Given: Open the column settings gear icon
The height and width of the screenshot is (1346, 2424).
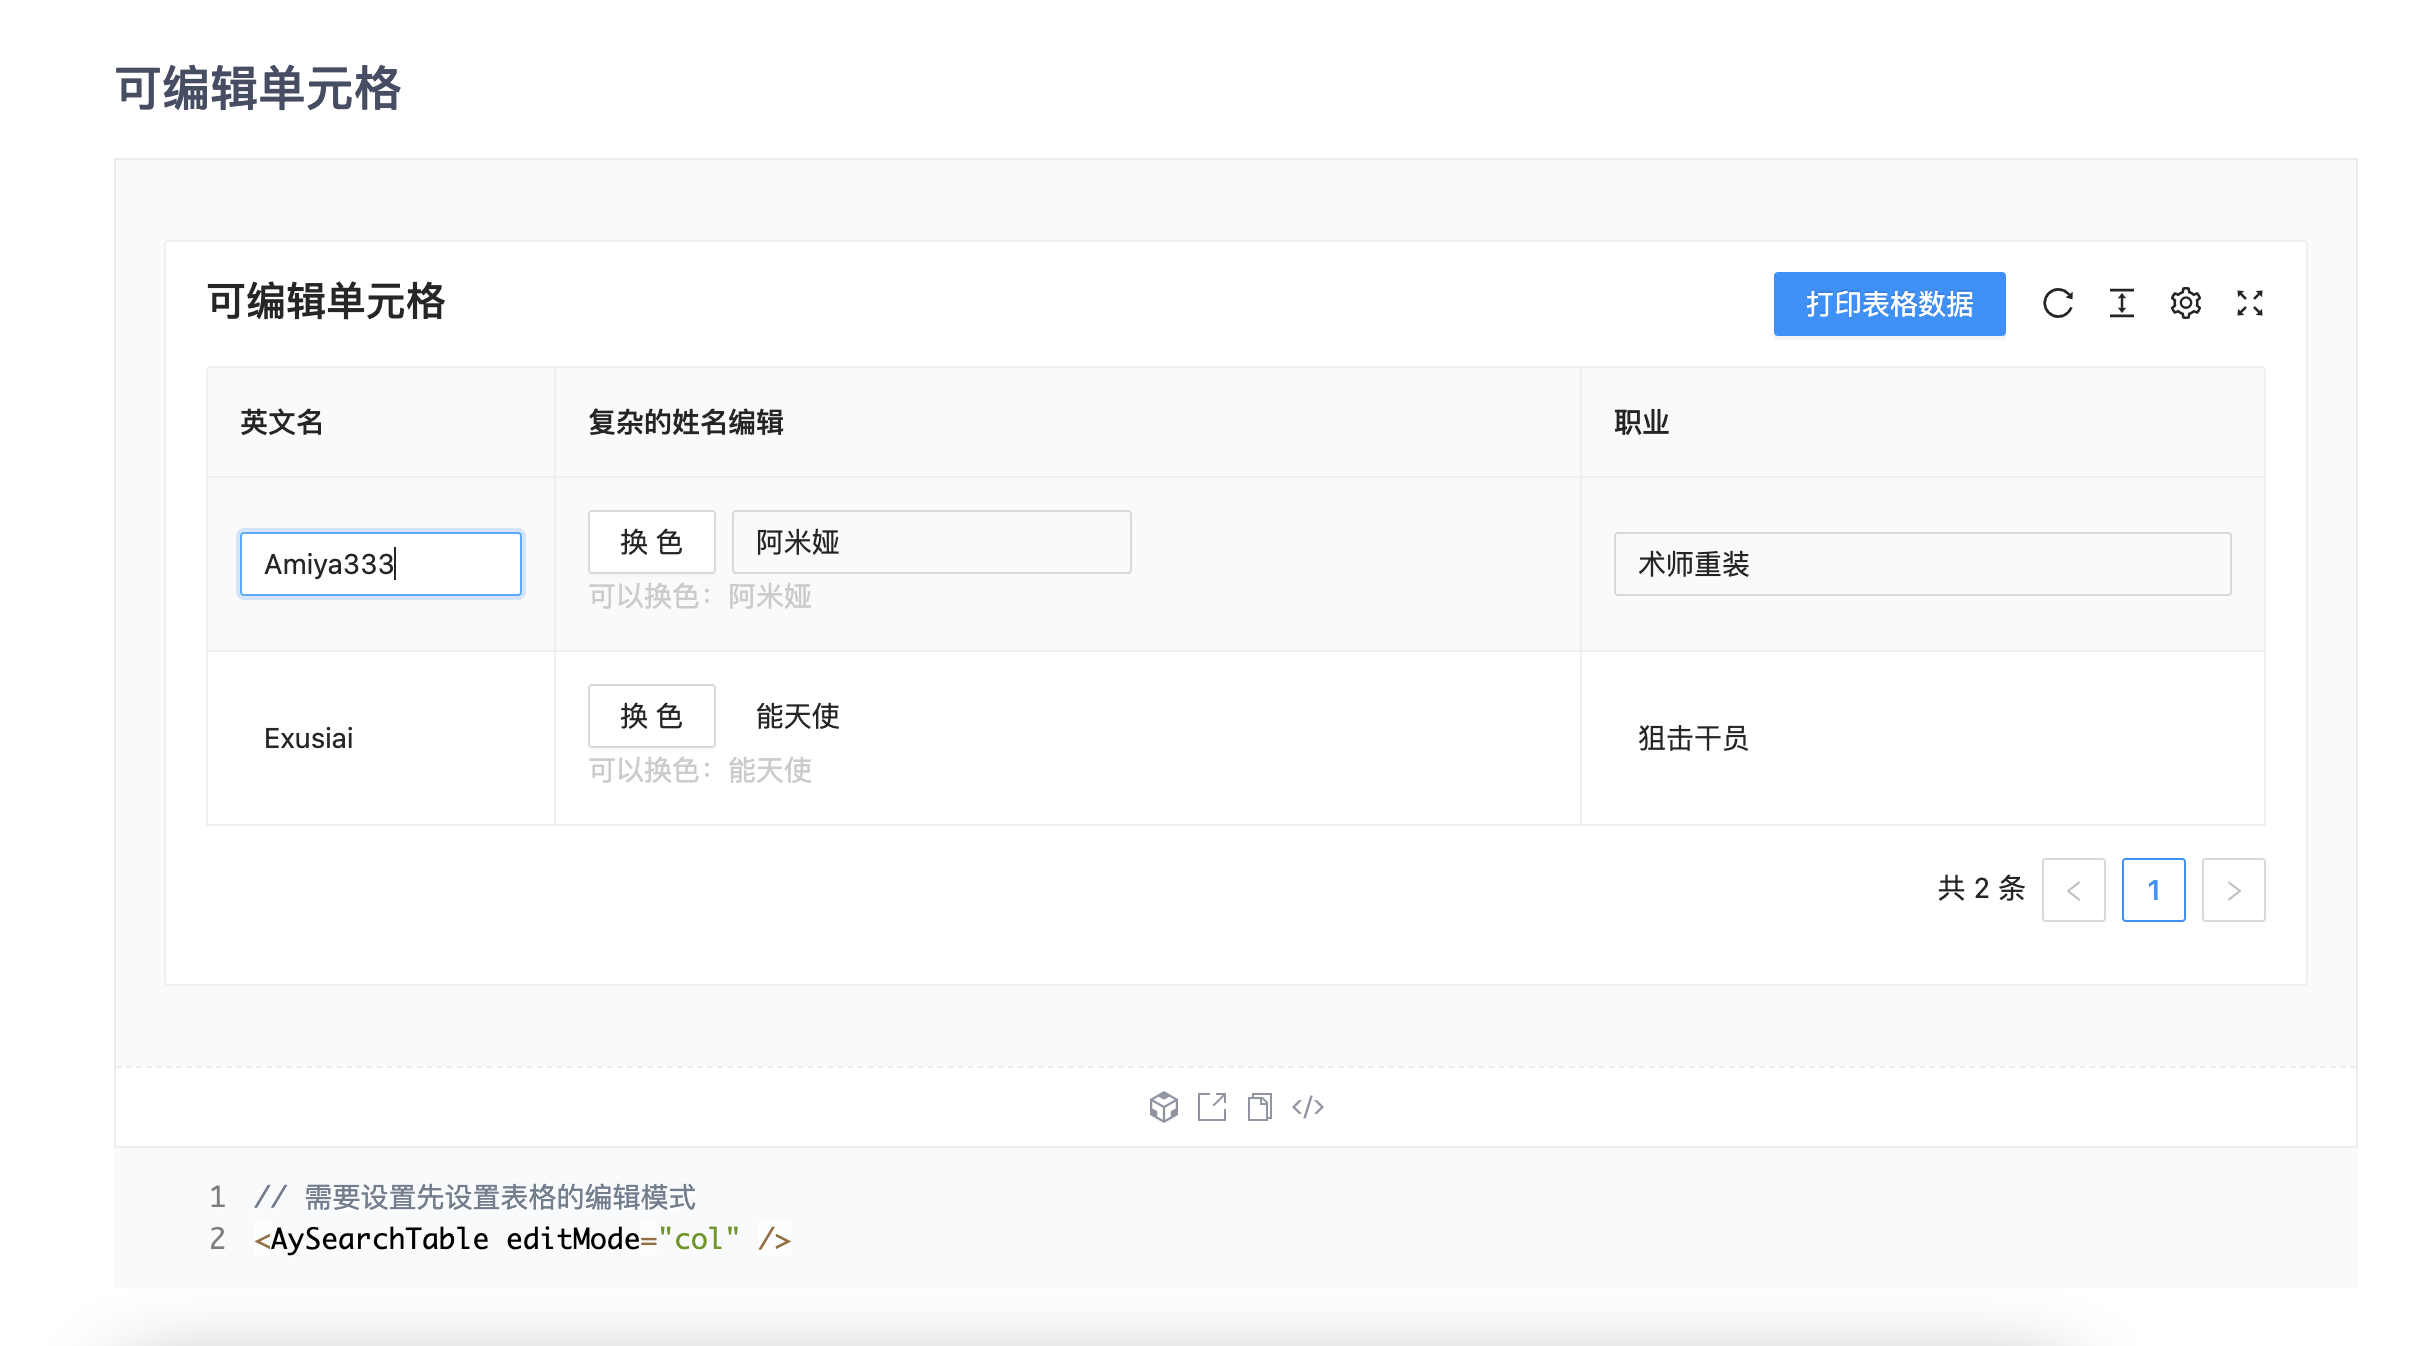Looking at the screenshot, I should [x=2185, y=303].
